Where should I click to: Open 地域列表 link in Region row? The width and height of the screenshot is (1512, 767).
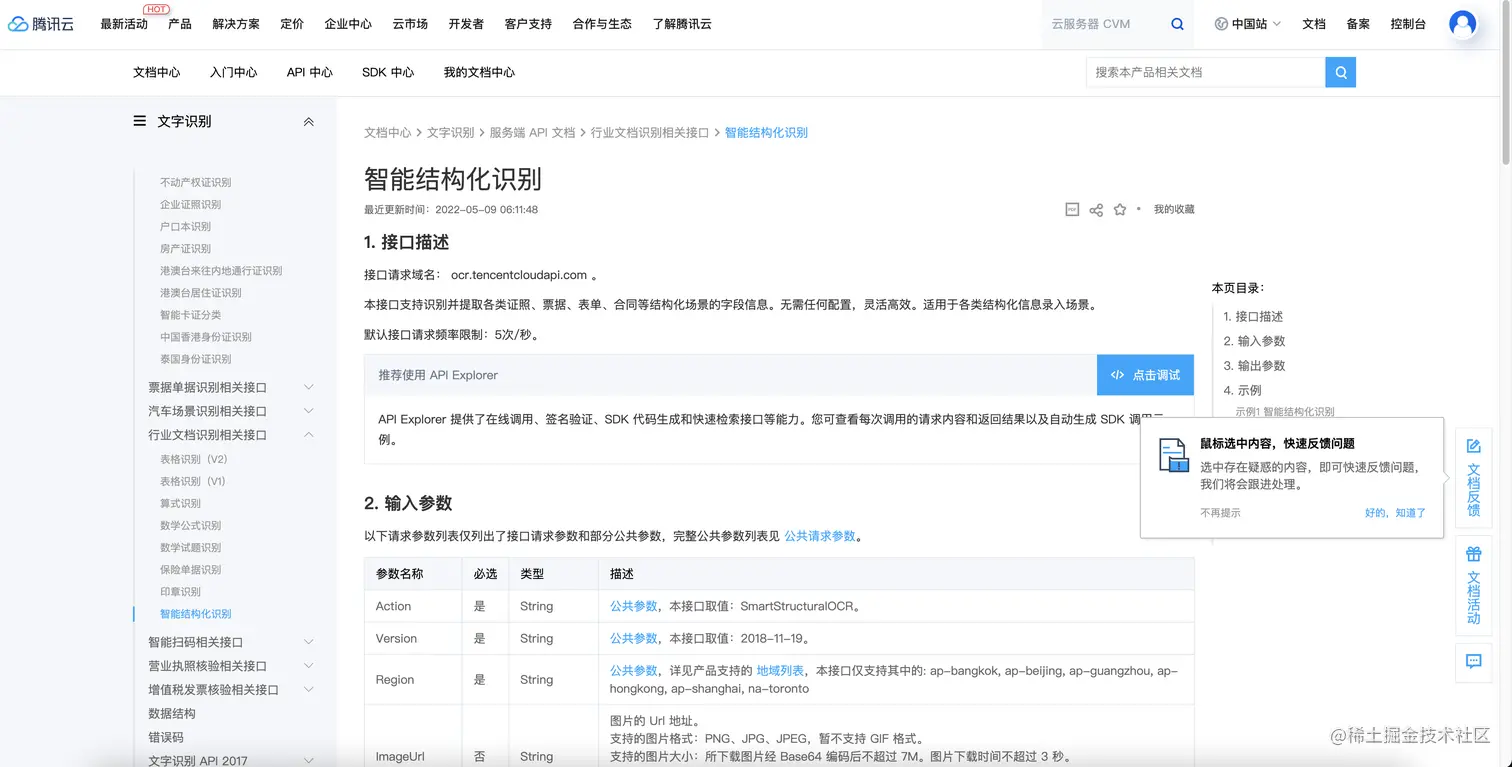780,670
